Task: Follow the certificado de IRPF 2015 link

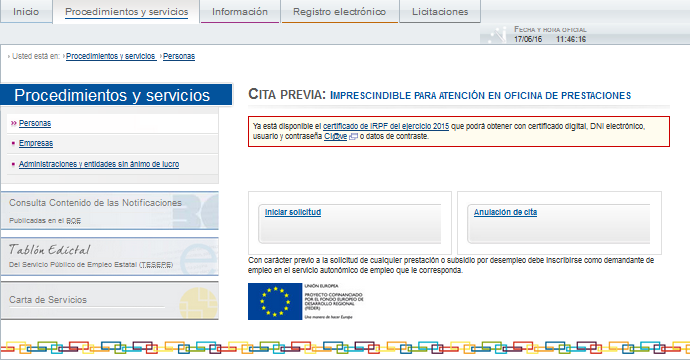Action: tap(386, 126)
